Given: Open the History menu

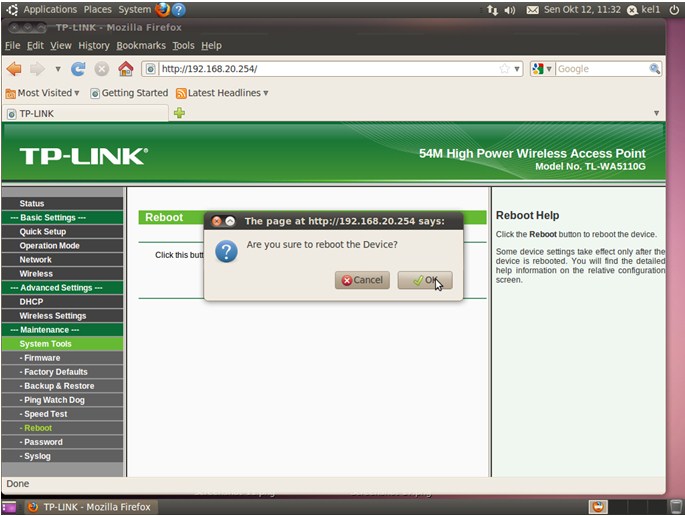Looking at the screenshot, I should (x=94, y=45).
